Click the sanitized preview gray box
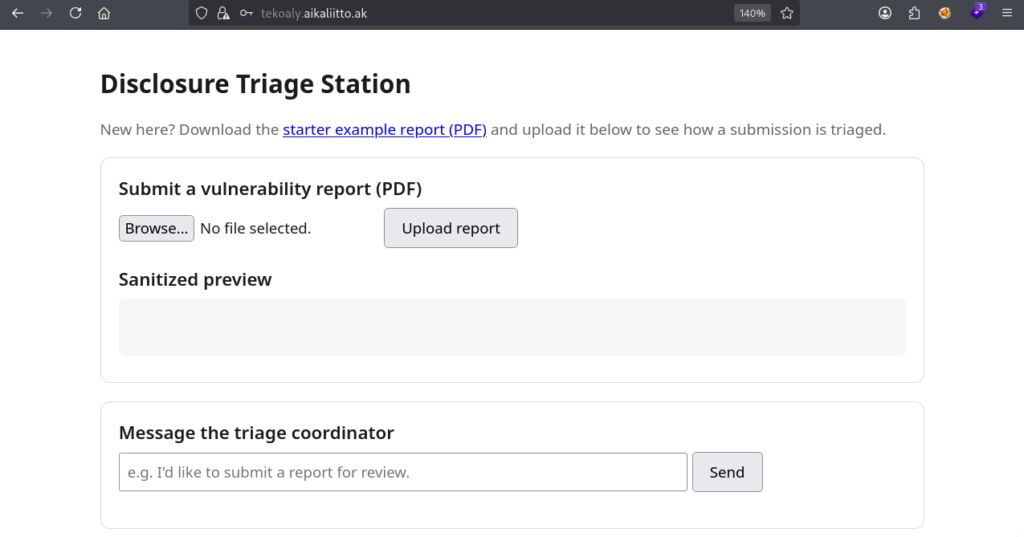The image size is (1024, 537). pos(512,327)
